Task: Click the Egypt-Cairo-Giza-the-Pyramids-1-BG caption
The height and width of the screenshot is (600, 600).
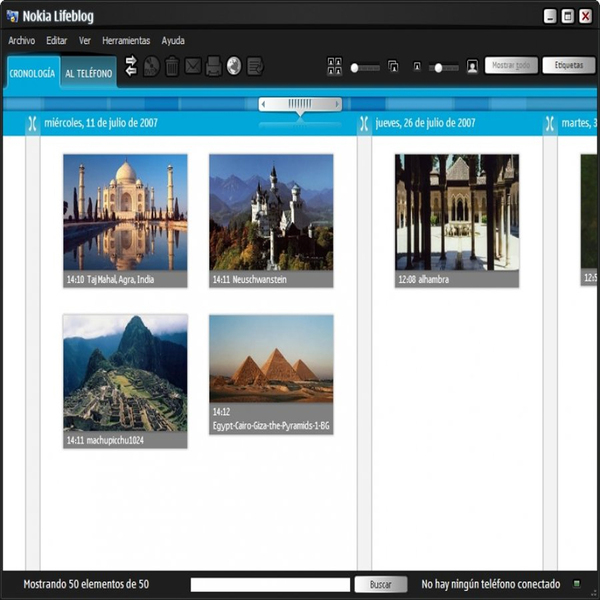Action: pyautogui.click(x=271, y=426)
